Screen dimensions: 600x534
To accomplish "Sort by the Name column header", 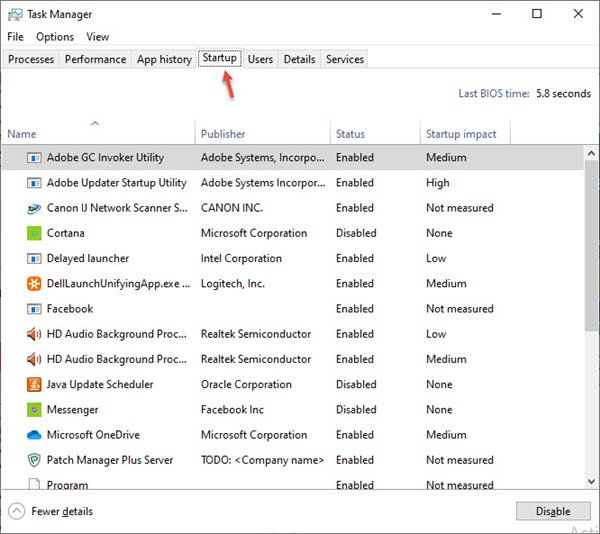I will 22,134.
